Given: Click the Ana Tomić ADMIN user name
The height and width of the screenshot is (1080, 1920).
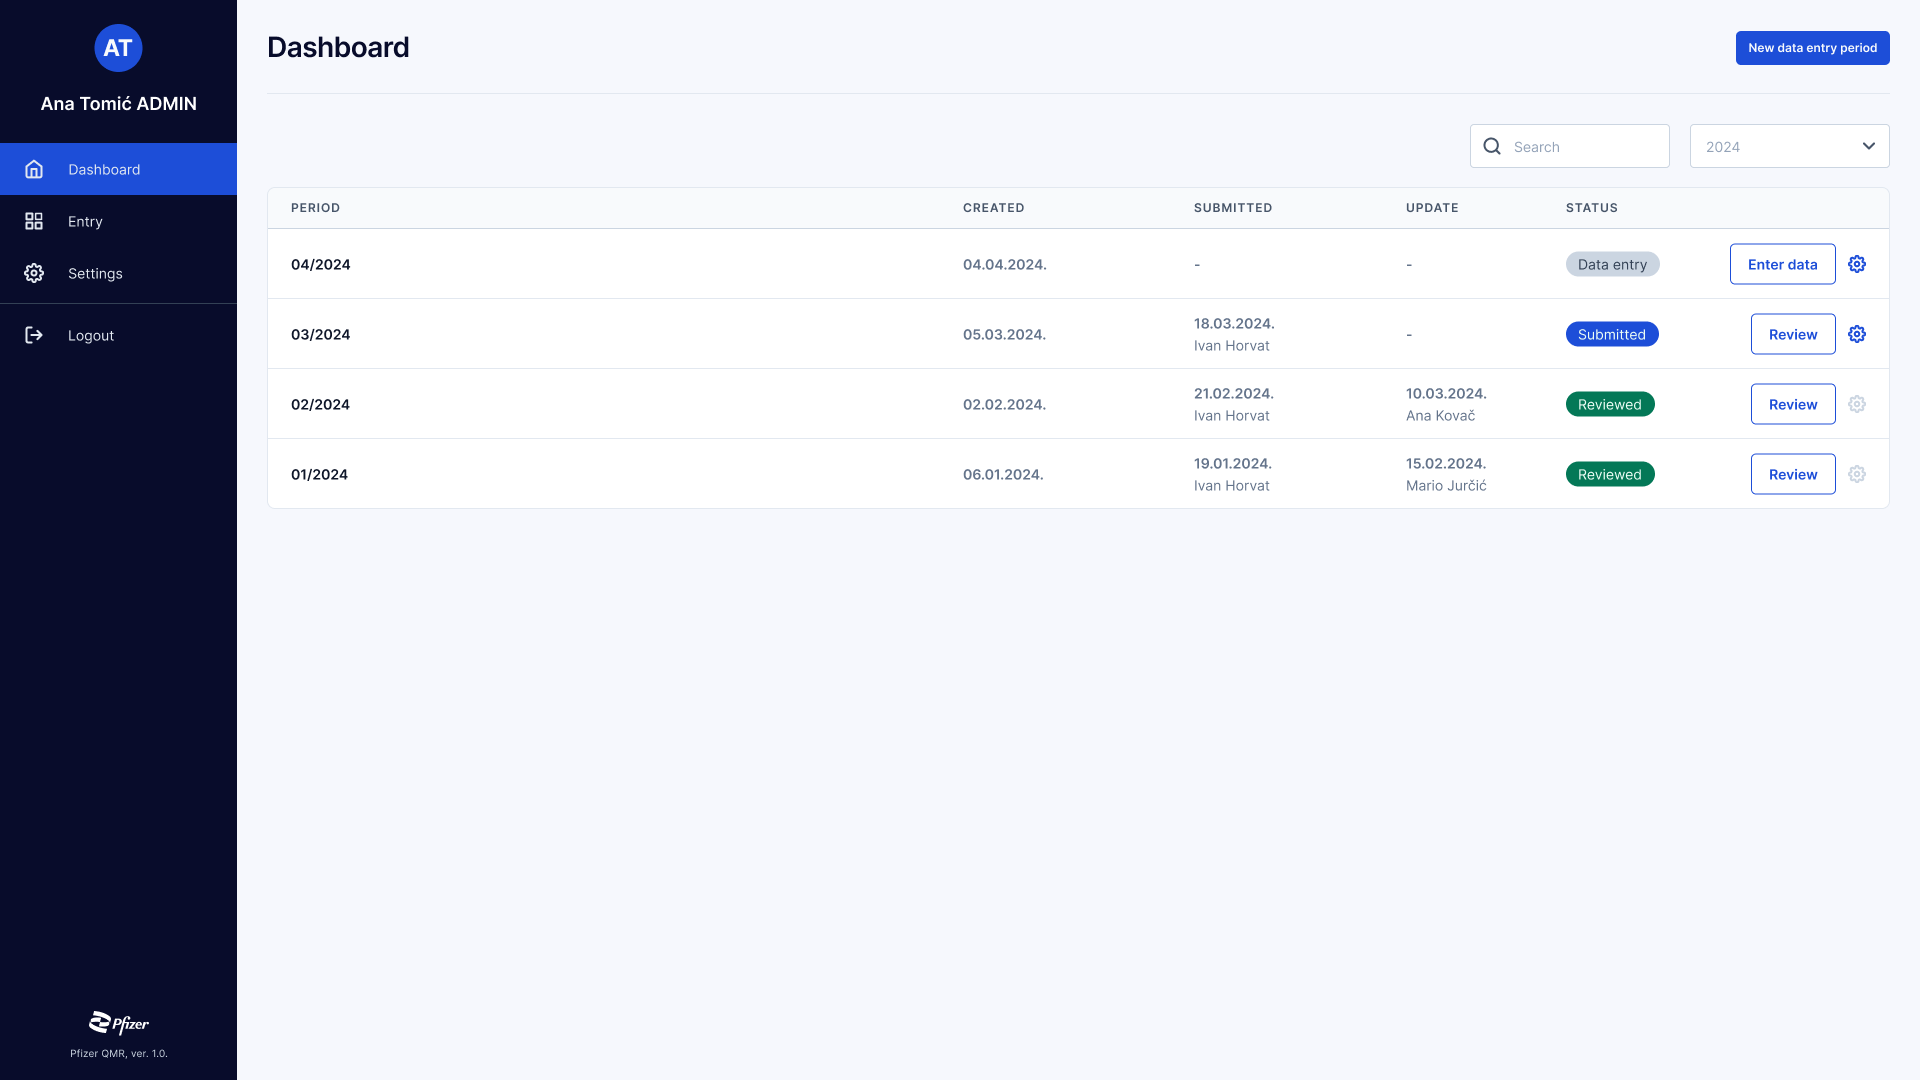Looking at the screenshot, I should tap(118, 103).
